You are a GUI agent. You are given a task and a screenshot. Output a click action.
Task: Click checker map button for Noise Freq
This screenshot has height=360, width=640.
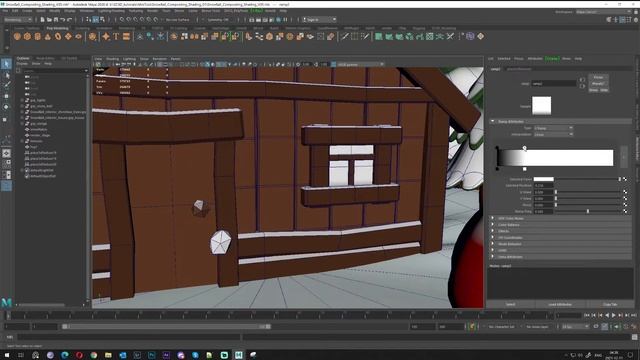tap(625, 211)
